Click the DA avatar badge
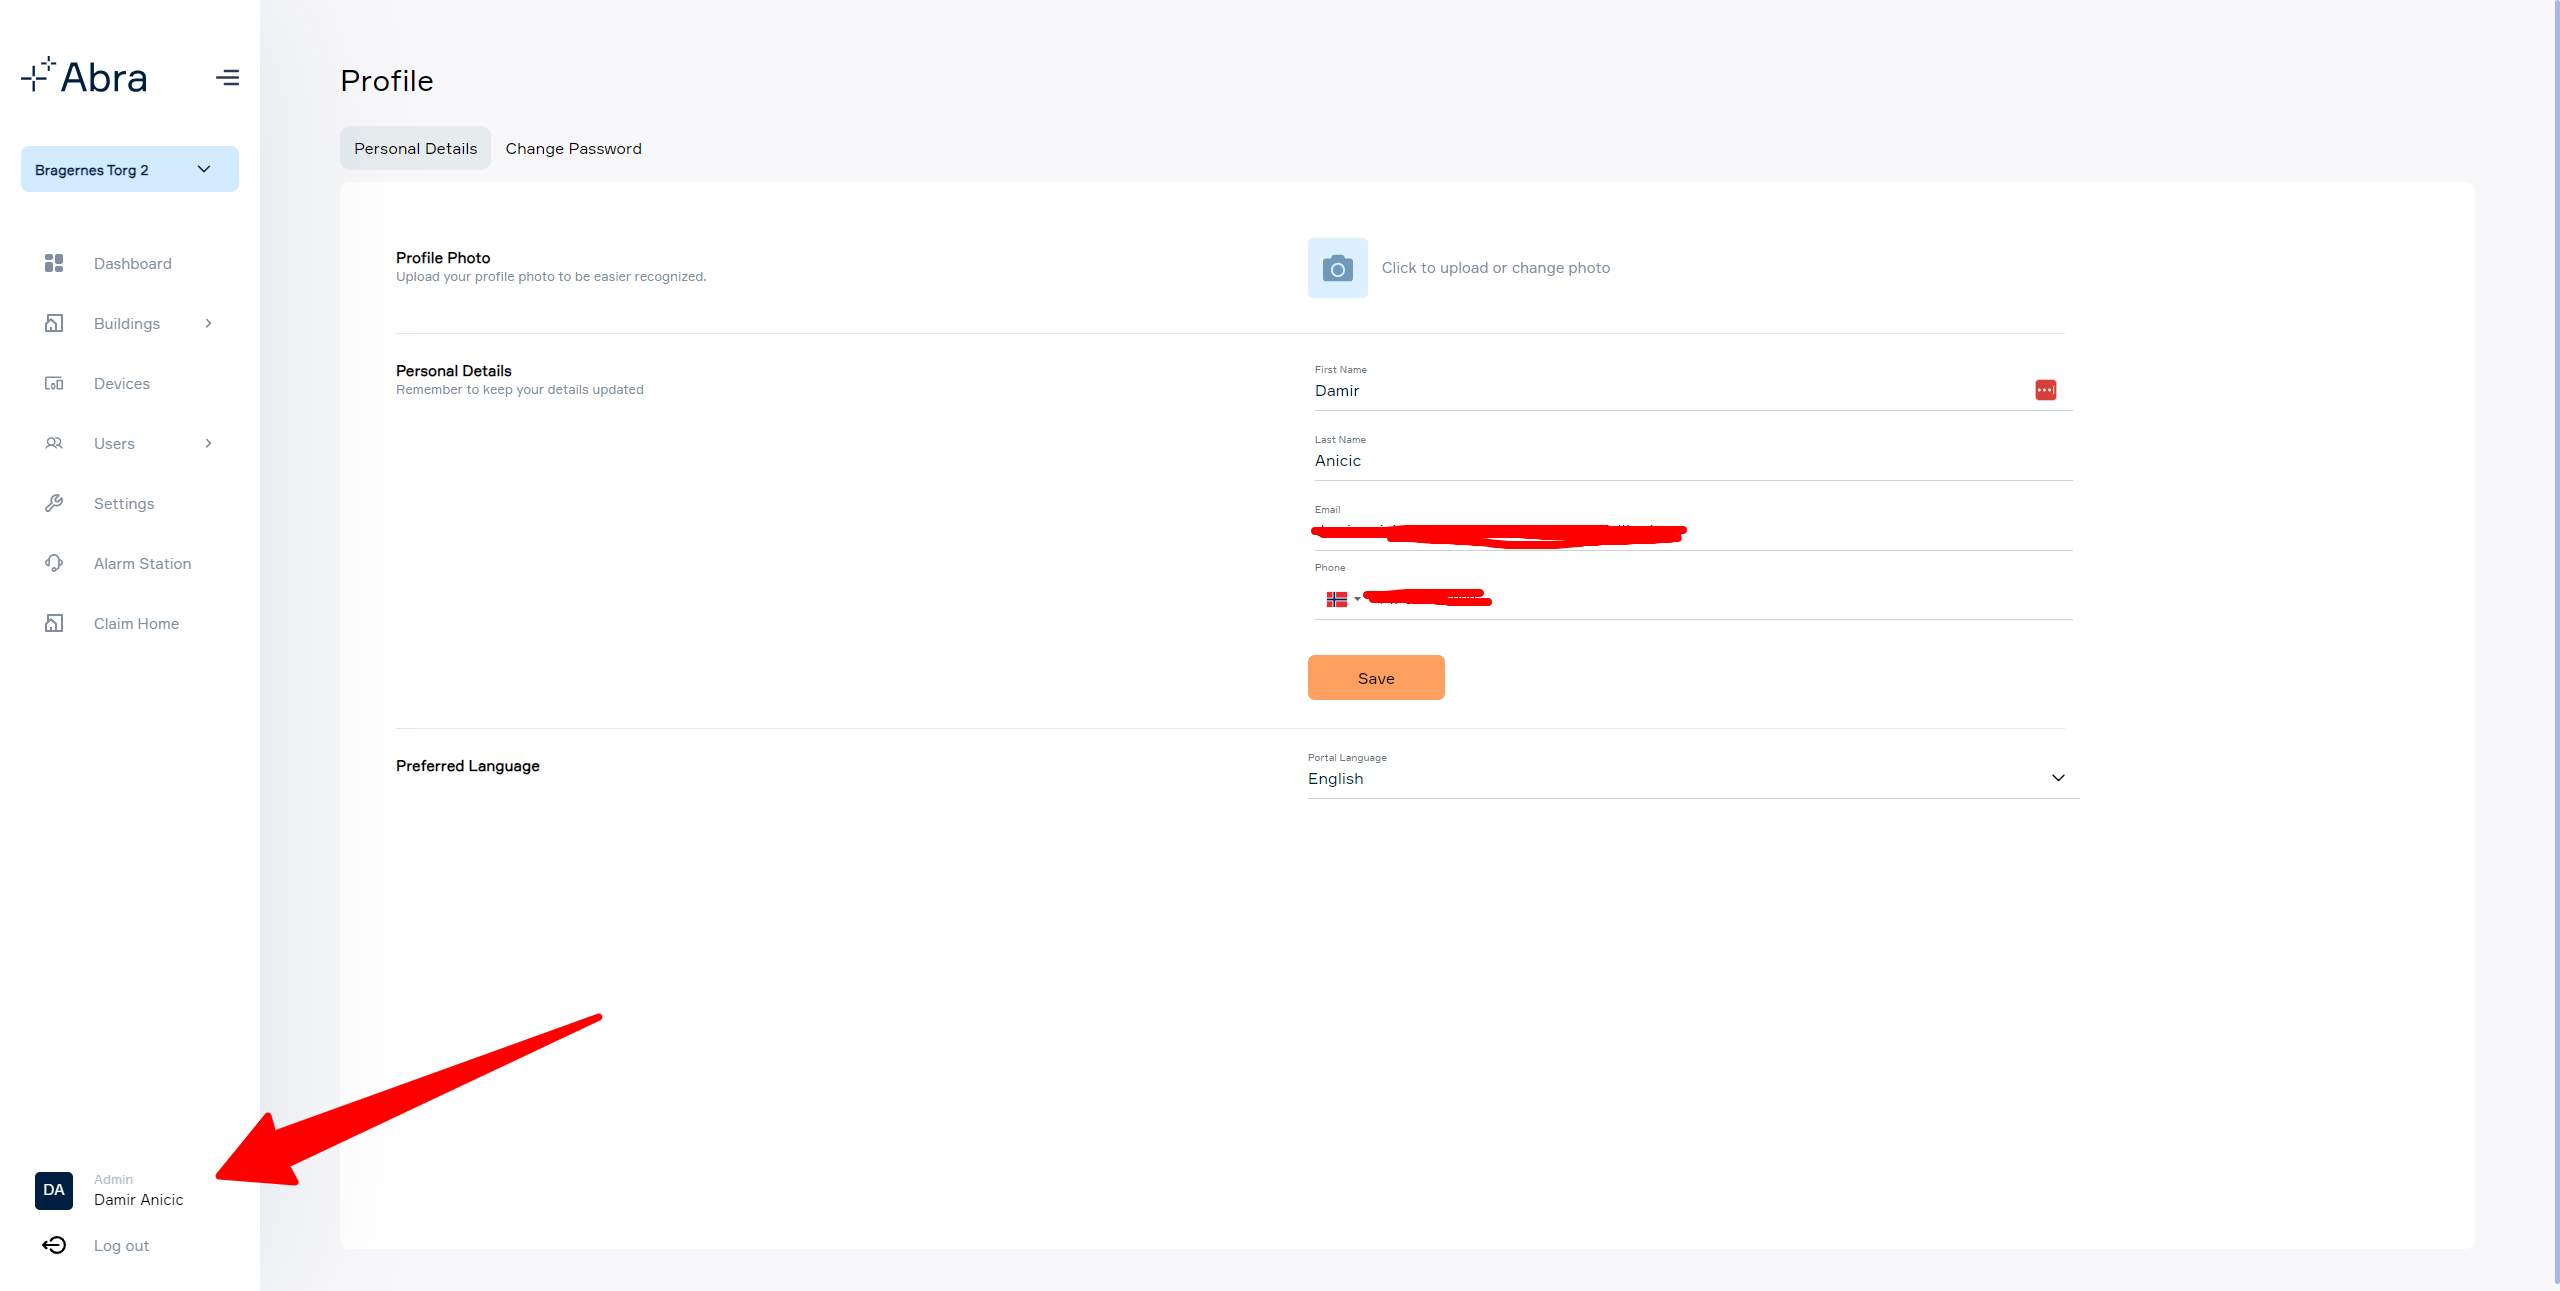Screen dimensions: 2560x1291 coord(54,1190)
